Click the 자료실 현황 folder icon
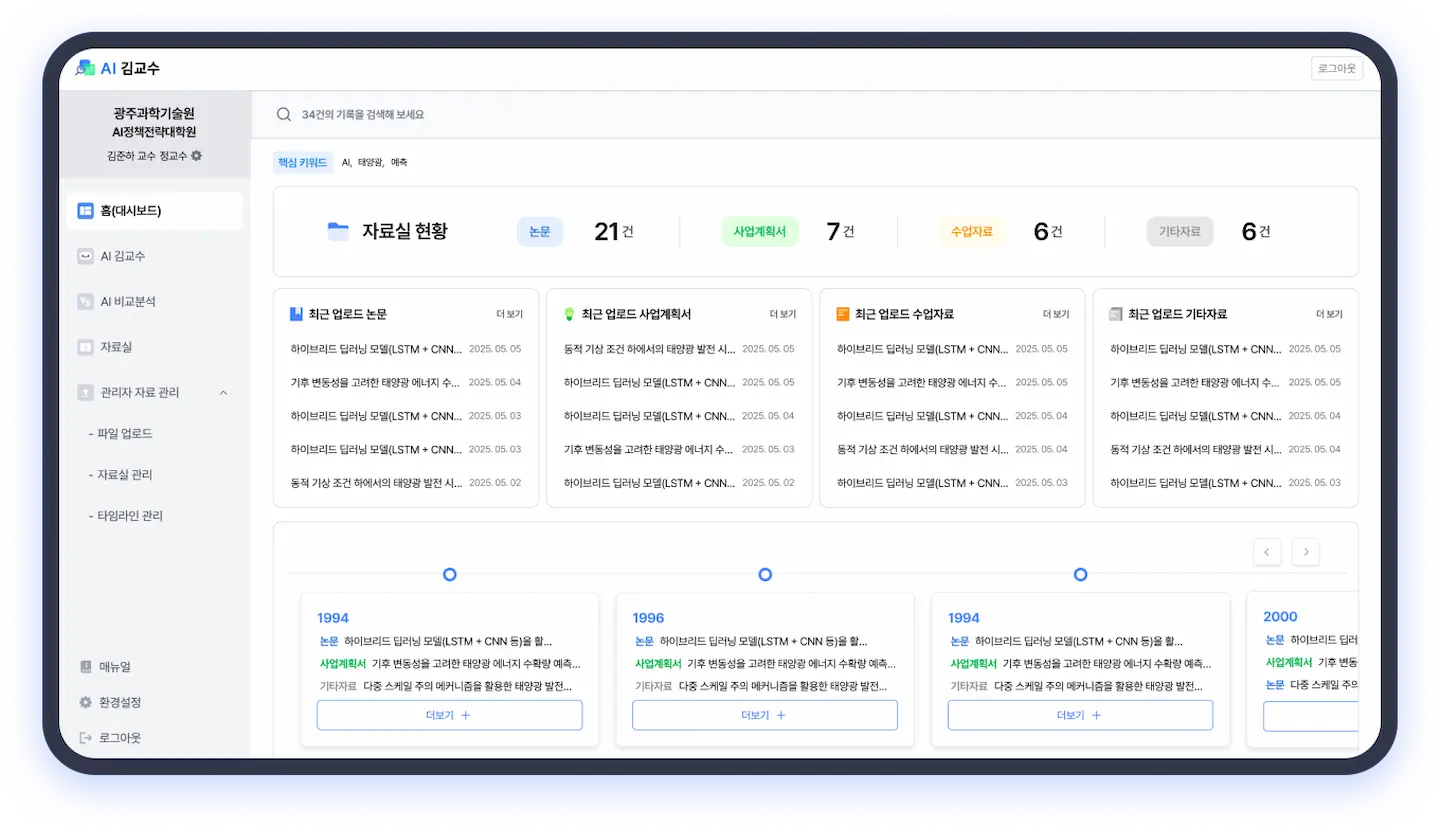1440x828 pixels. coord(338,231)
